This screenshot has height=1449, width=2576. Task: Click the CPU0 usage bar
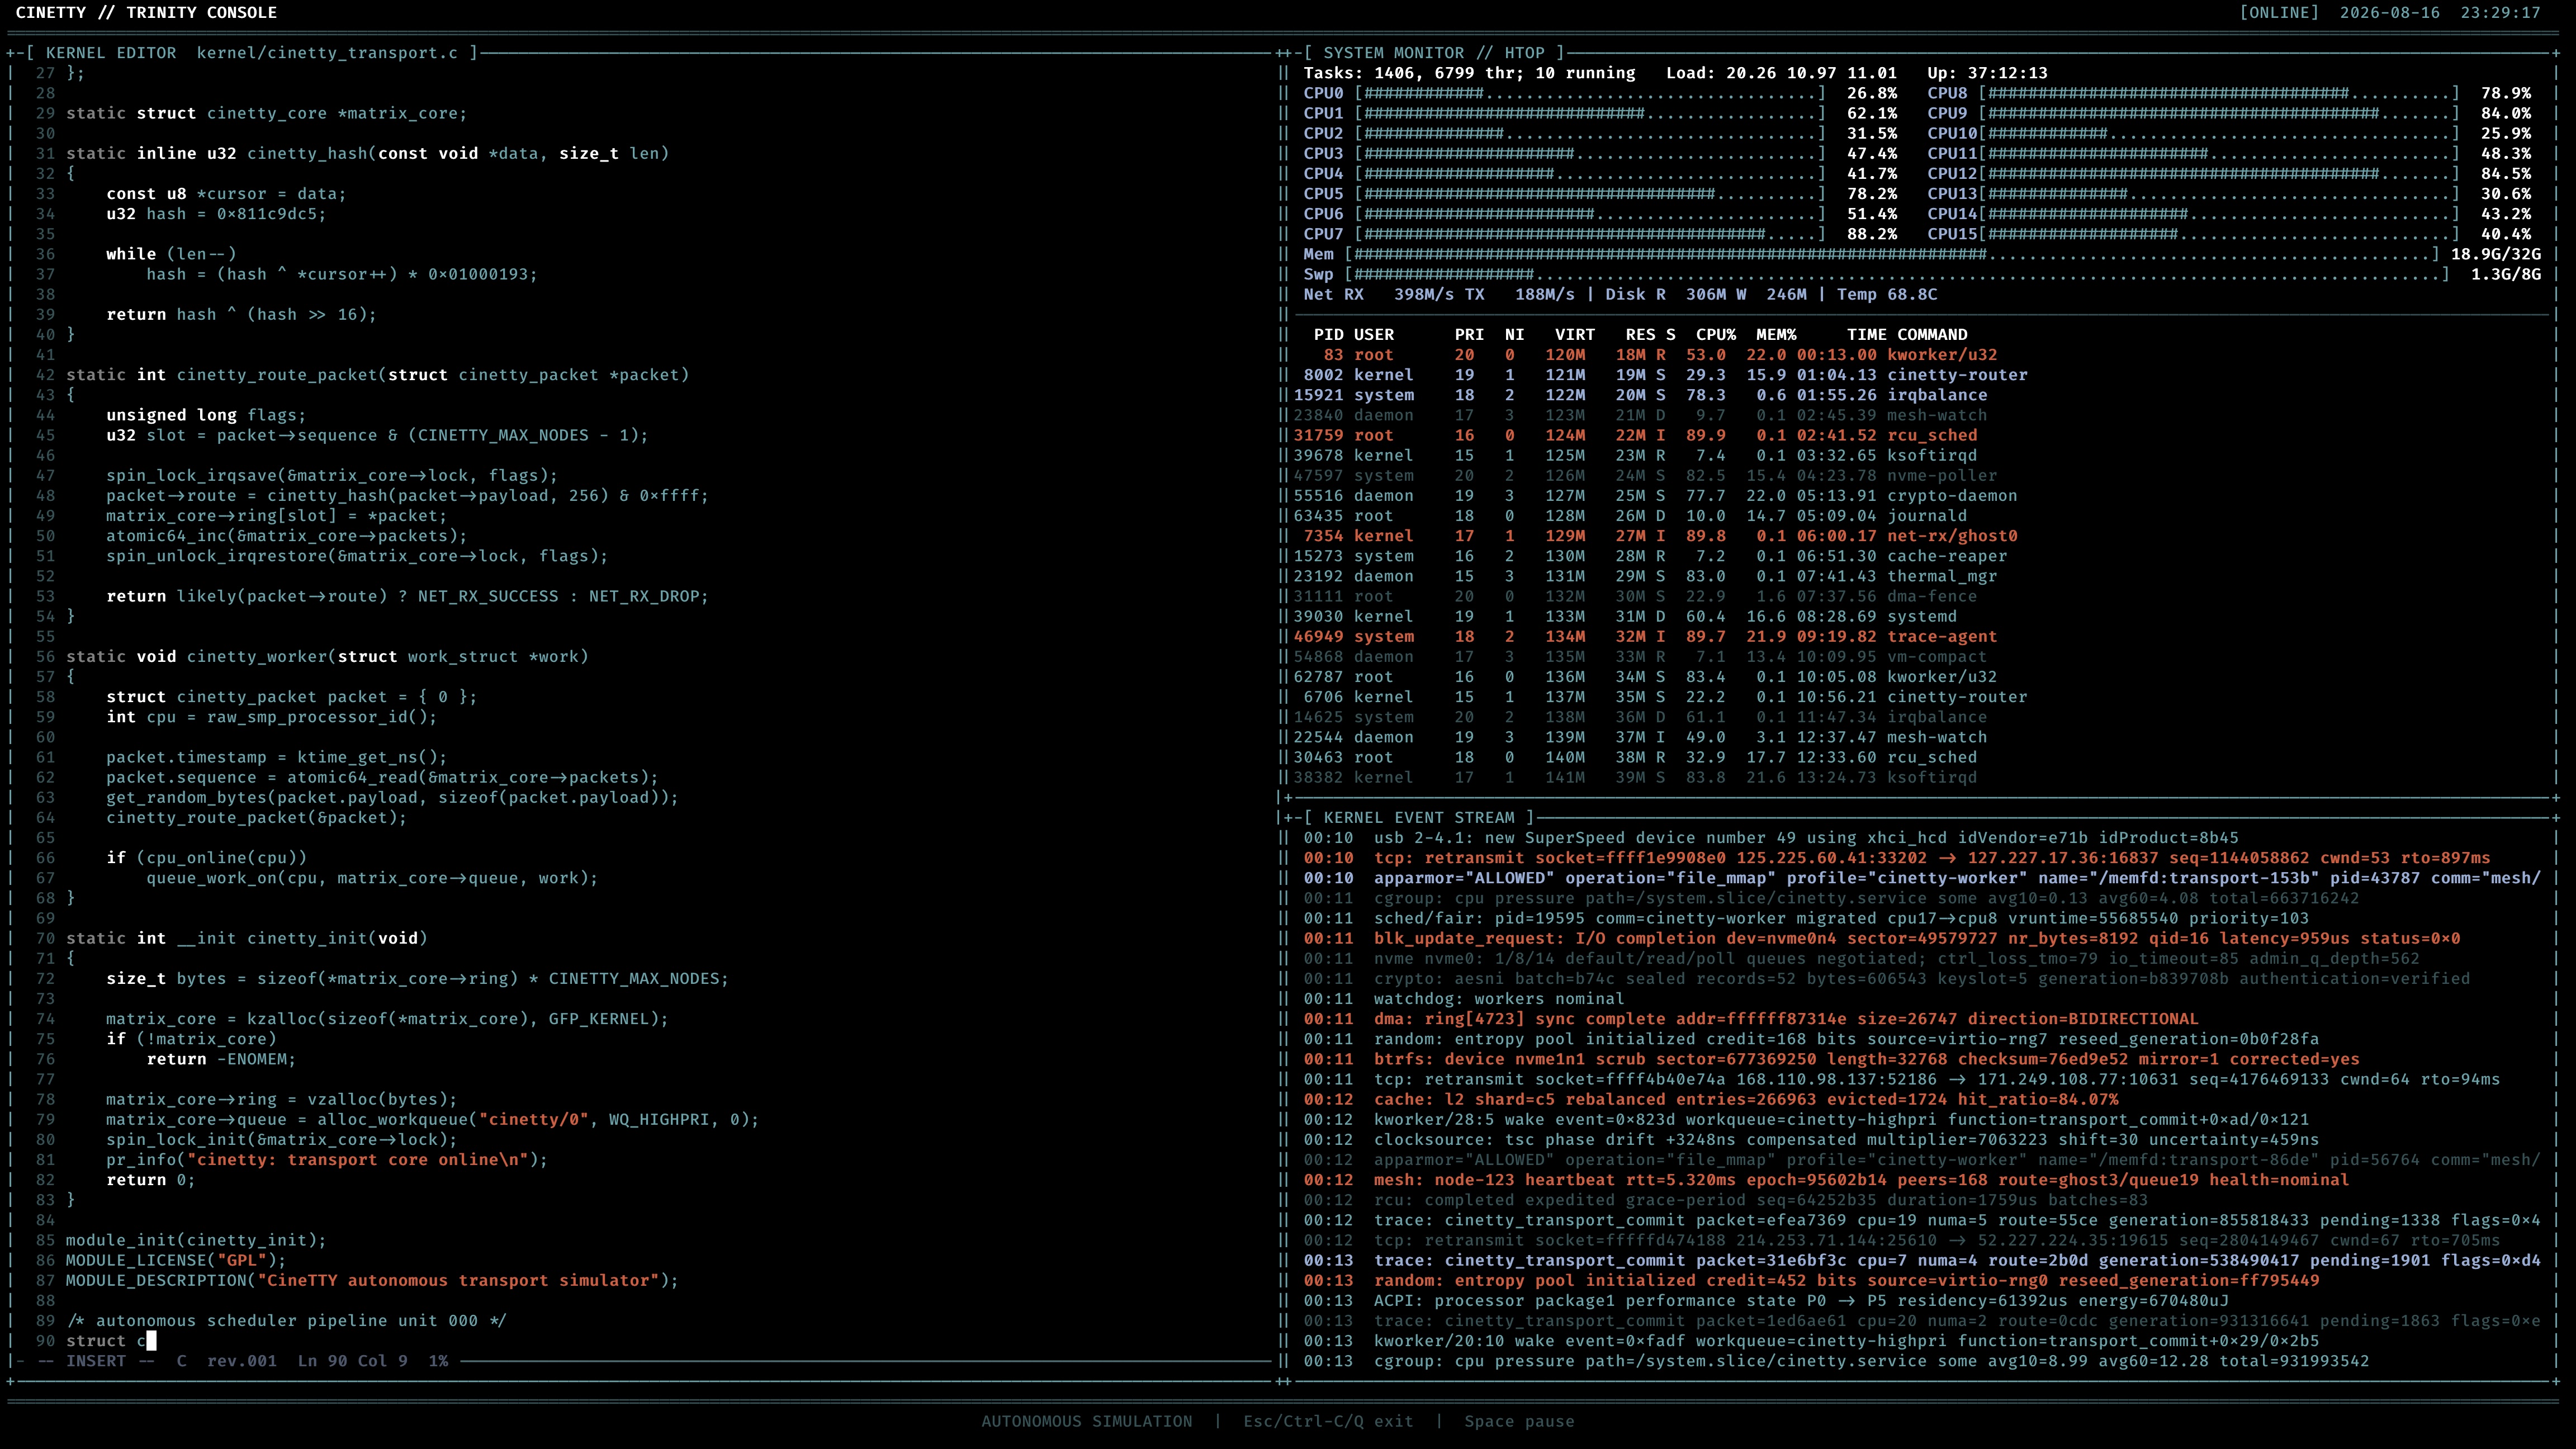(x=1590, y=93)
